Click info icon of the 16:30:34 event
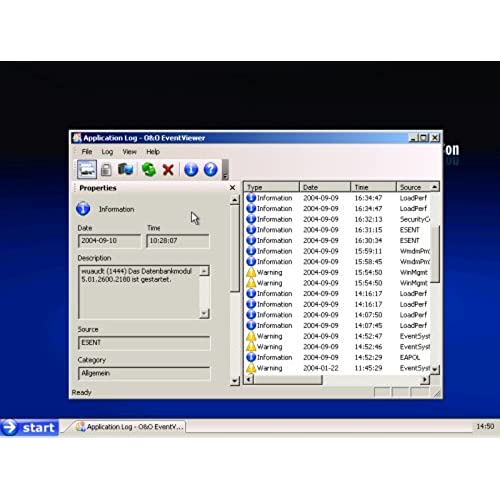 click(x=251, y=240)
